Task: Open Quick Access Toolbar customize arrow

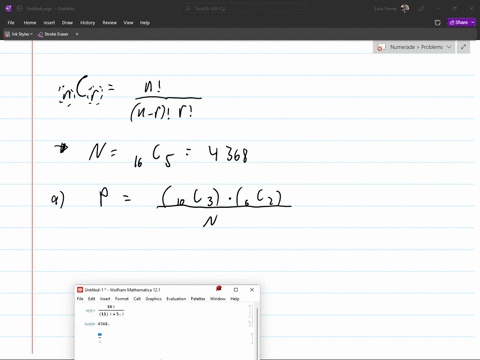Action: pyautogui.click(x=77, y=34)
